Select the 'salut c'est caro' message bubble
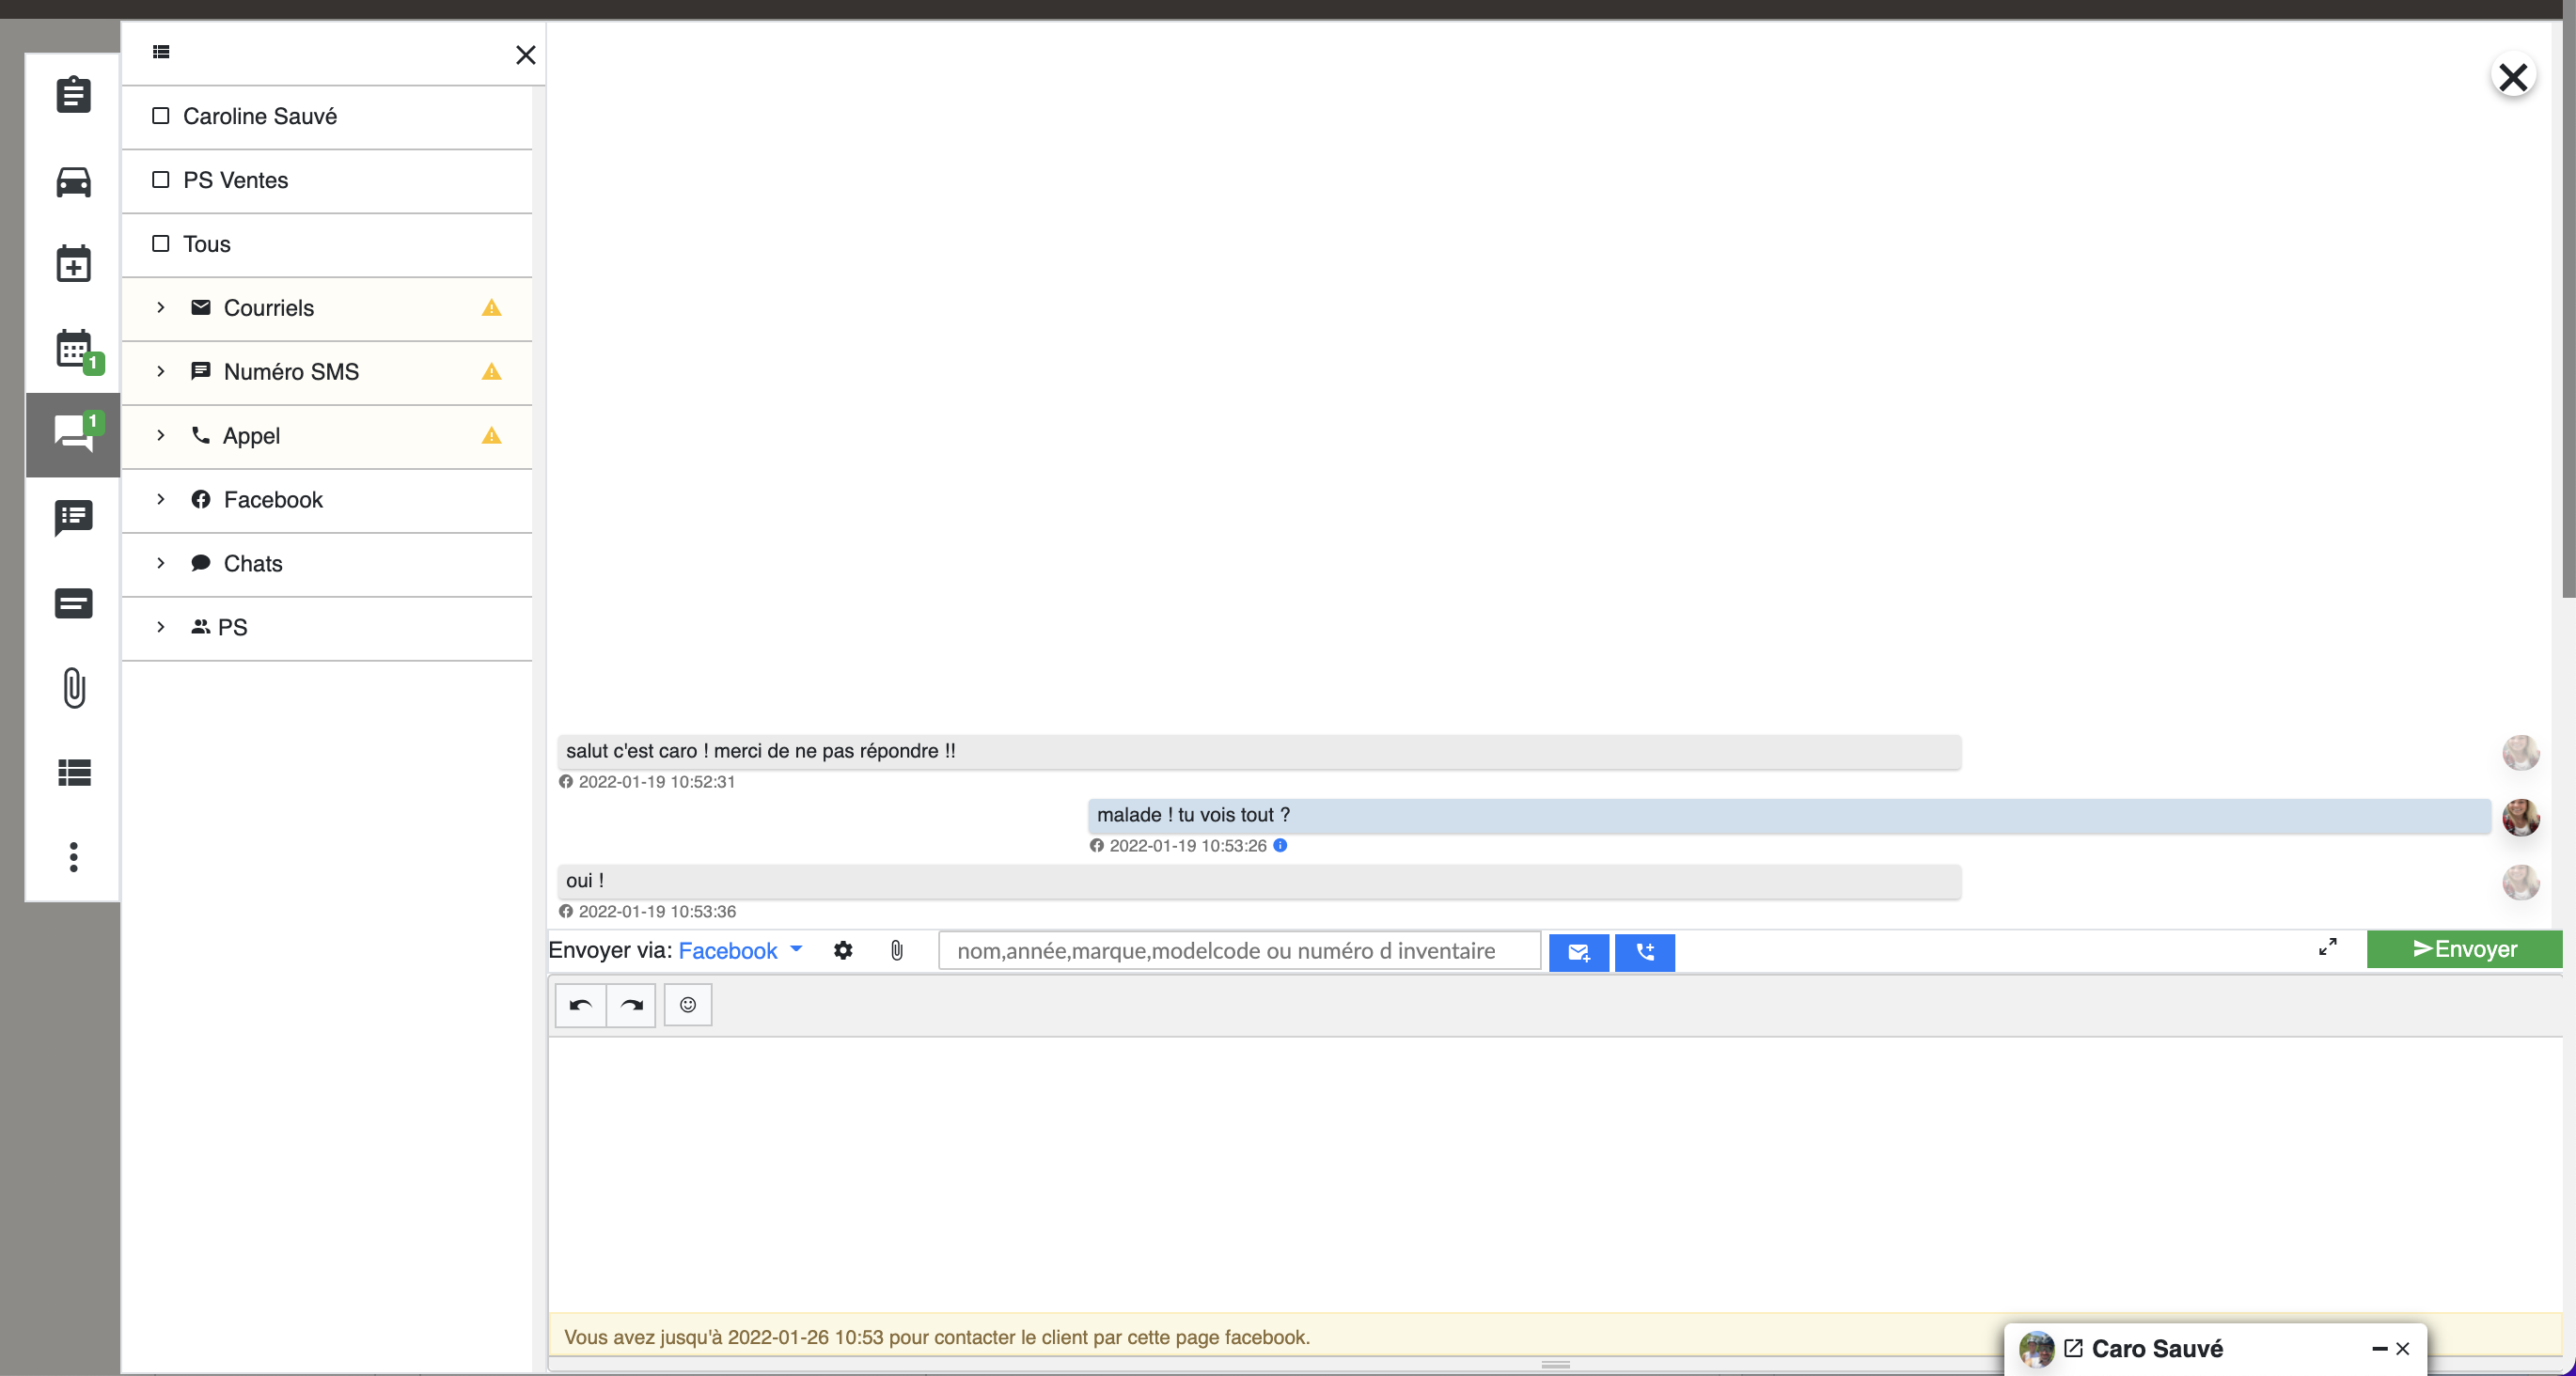 1259,752
